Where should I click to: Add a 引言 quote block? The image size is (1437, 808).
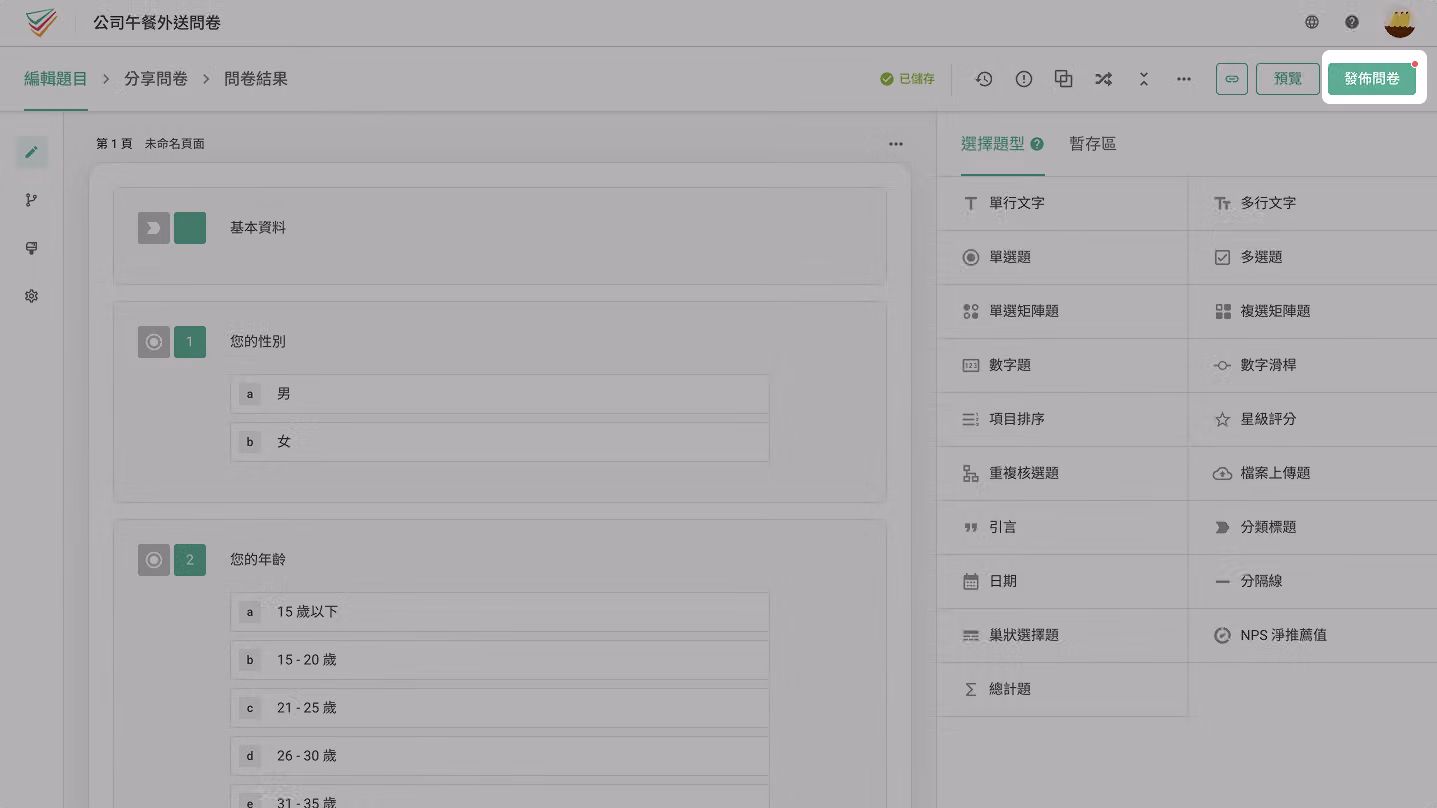click(1062, 527)
